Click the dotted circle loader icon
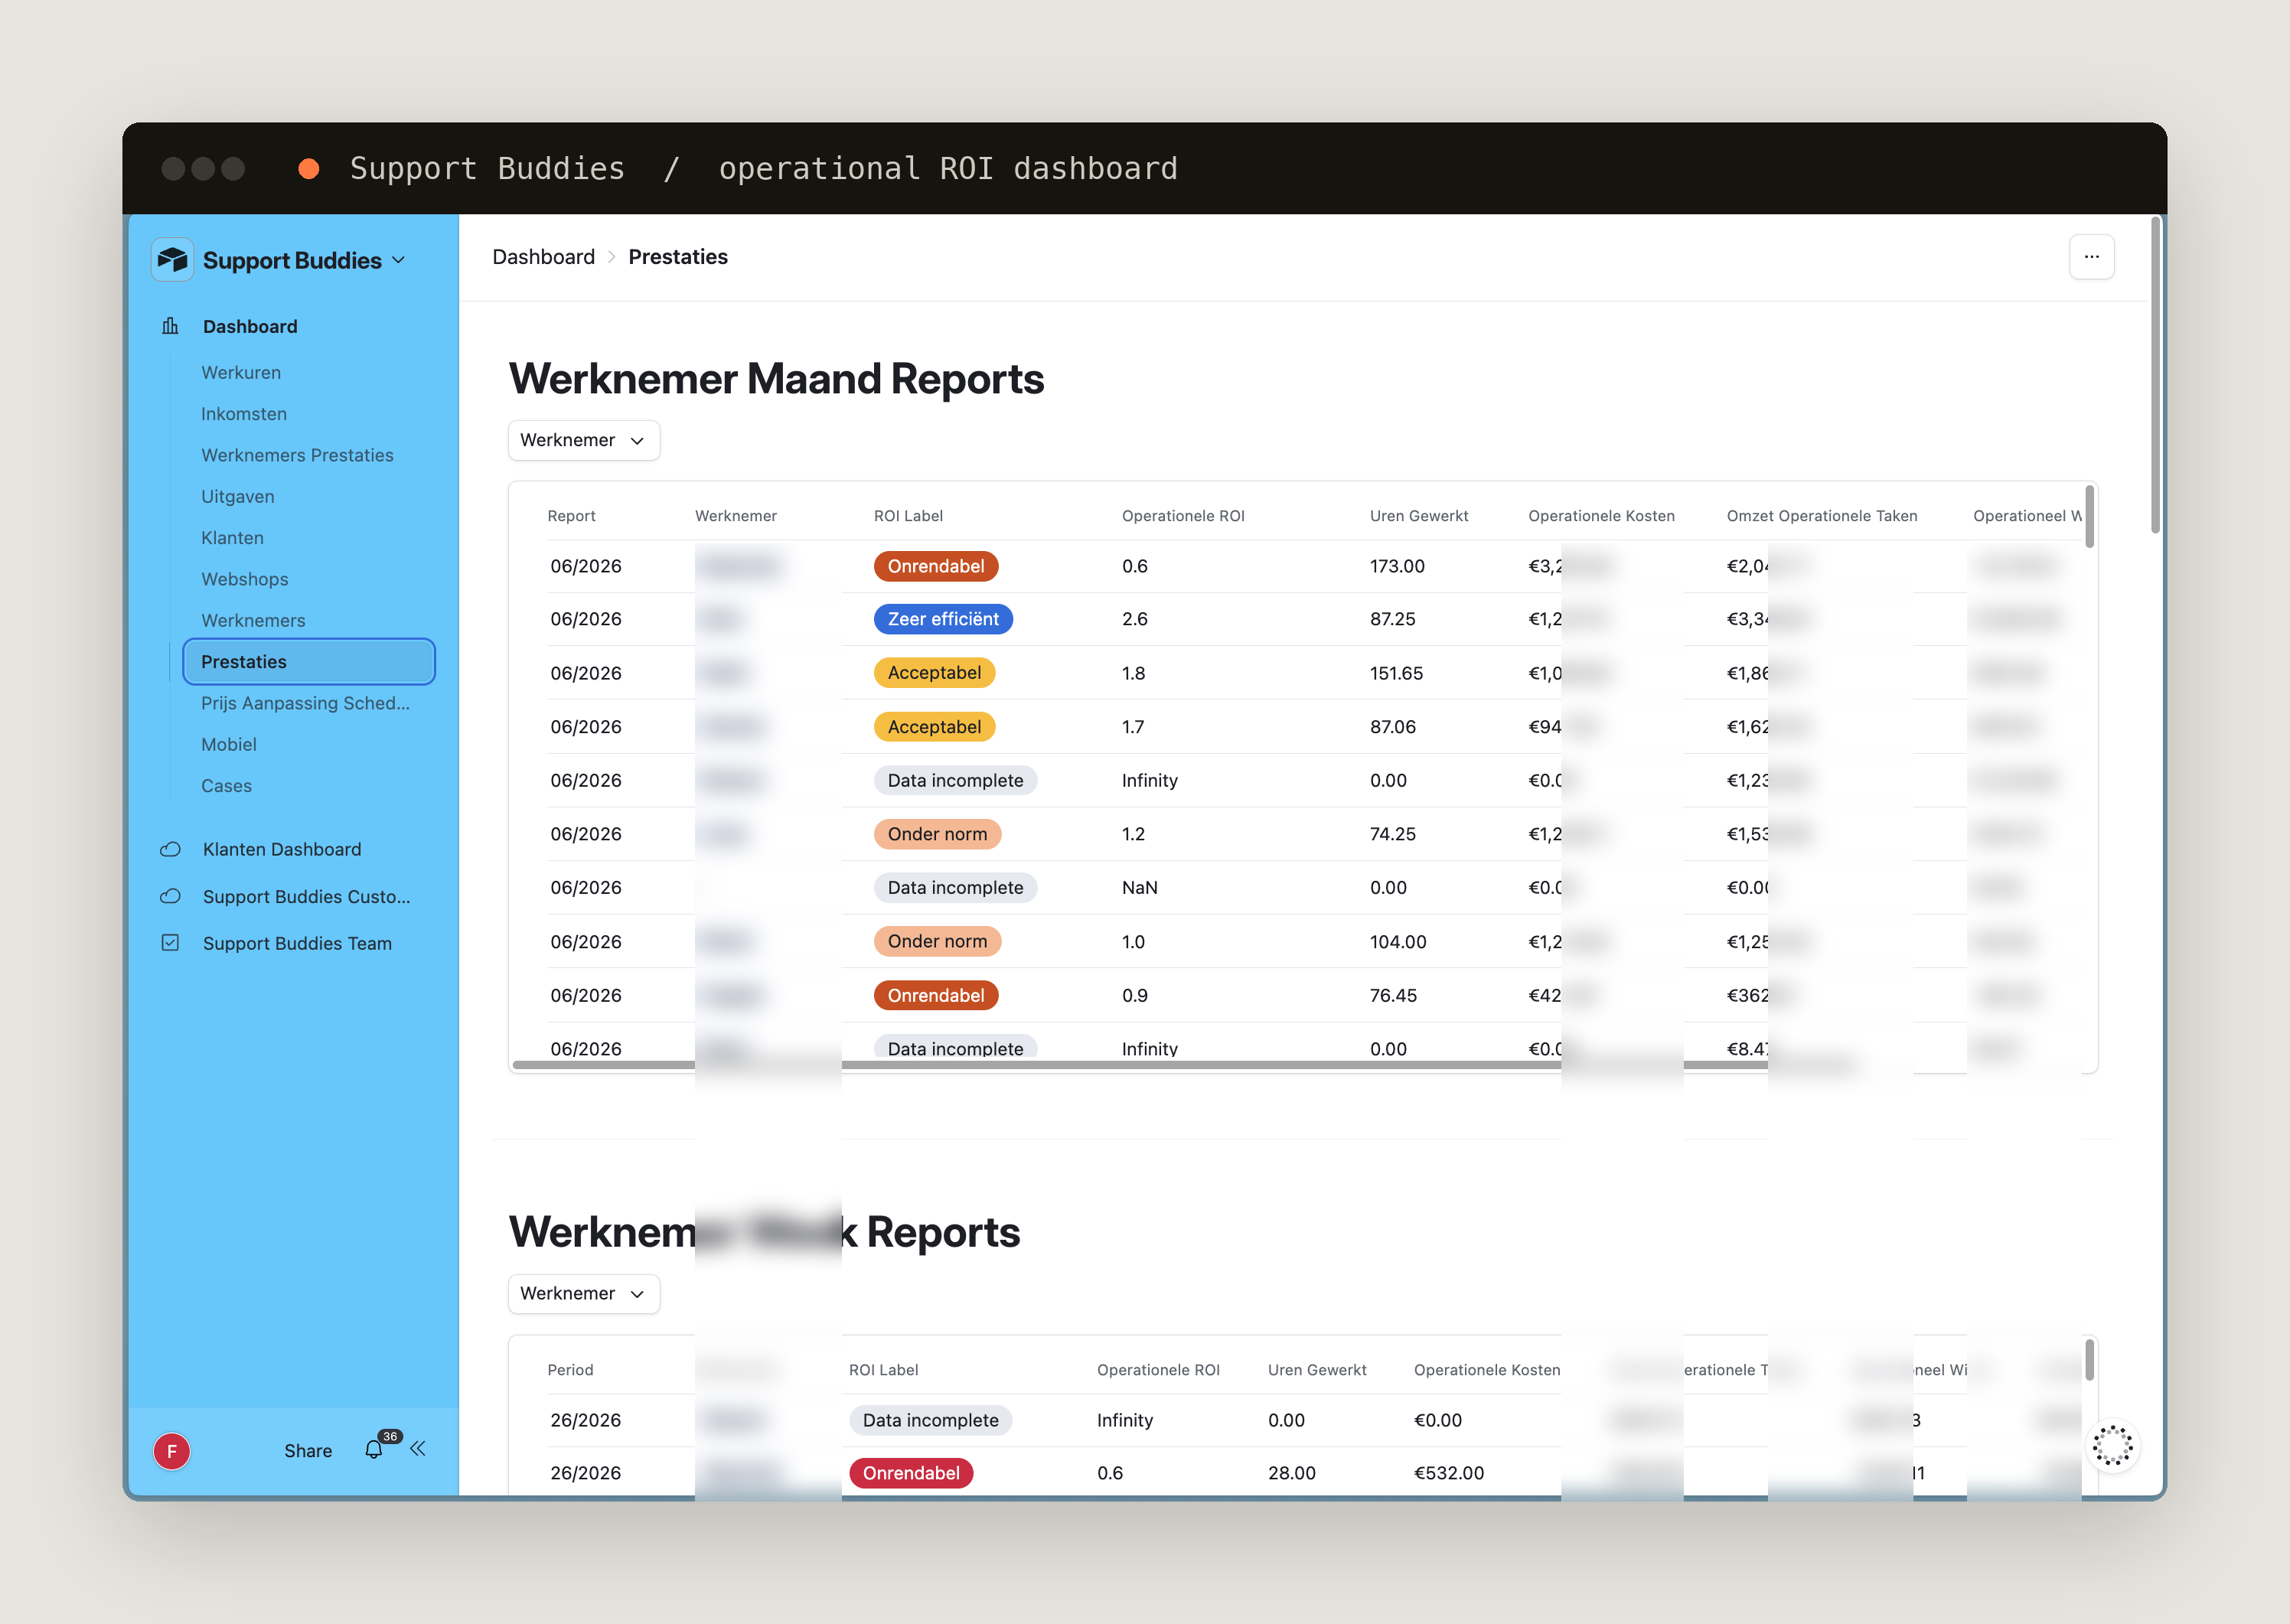This screenshot has height=1624, width=2290. [x=2112, y=1445]
